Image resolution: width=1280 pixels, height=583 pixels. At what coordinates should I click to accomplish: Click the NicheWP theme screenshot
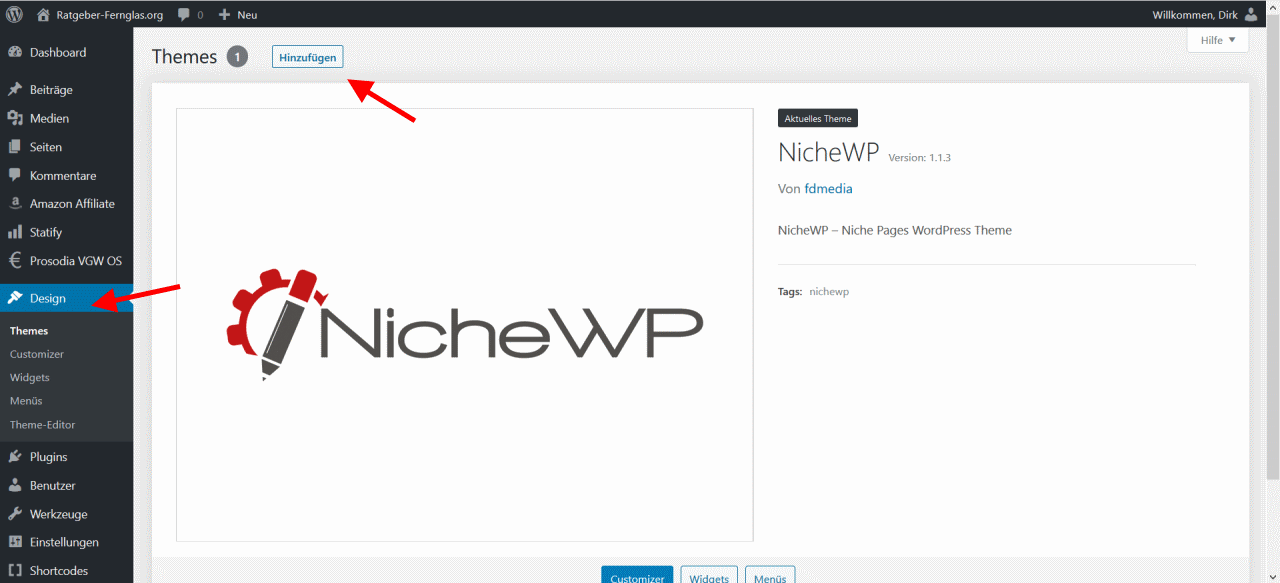465,325
